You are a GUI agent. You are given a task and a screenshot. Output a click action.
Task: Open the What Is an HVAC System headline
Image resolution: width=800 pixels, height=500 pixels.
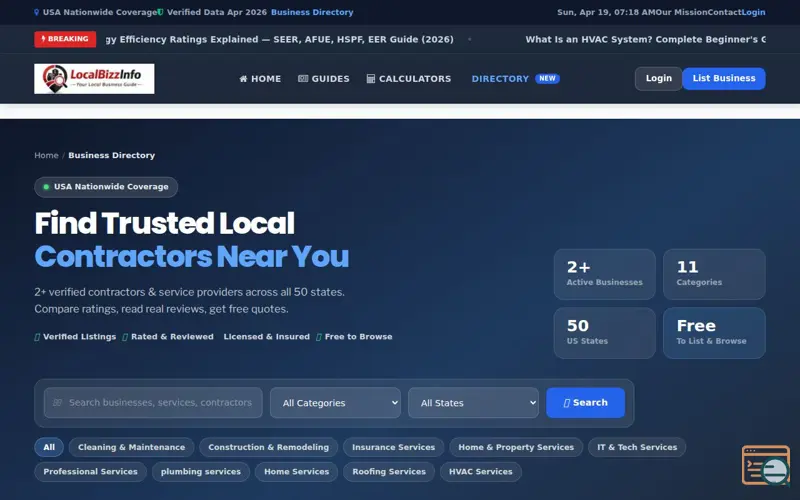(645, 39)
